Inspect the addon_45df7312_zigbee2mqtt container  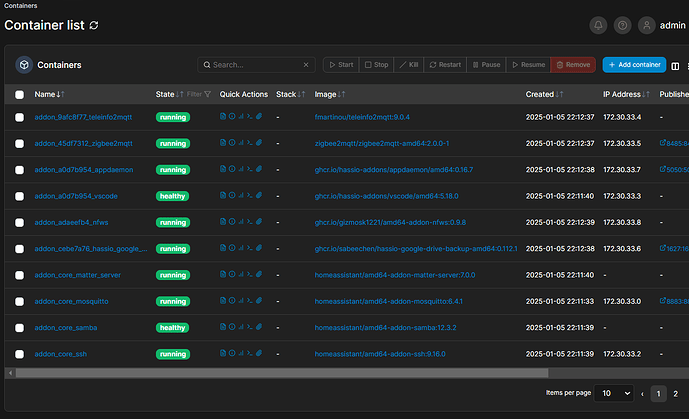(232, 143)
